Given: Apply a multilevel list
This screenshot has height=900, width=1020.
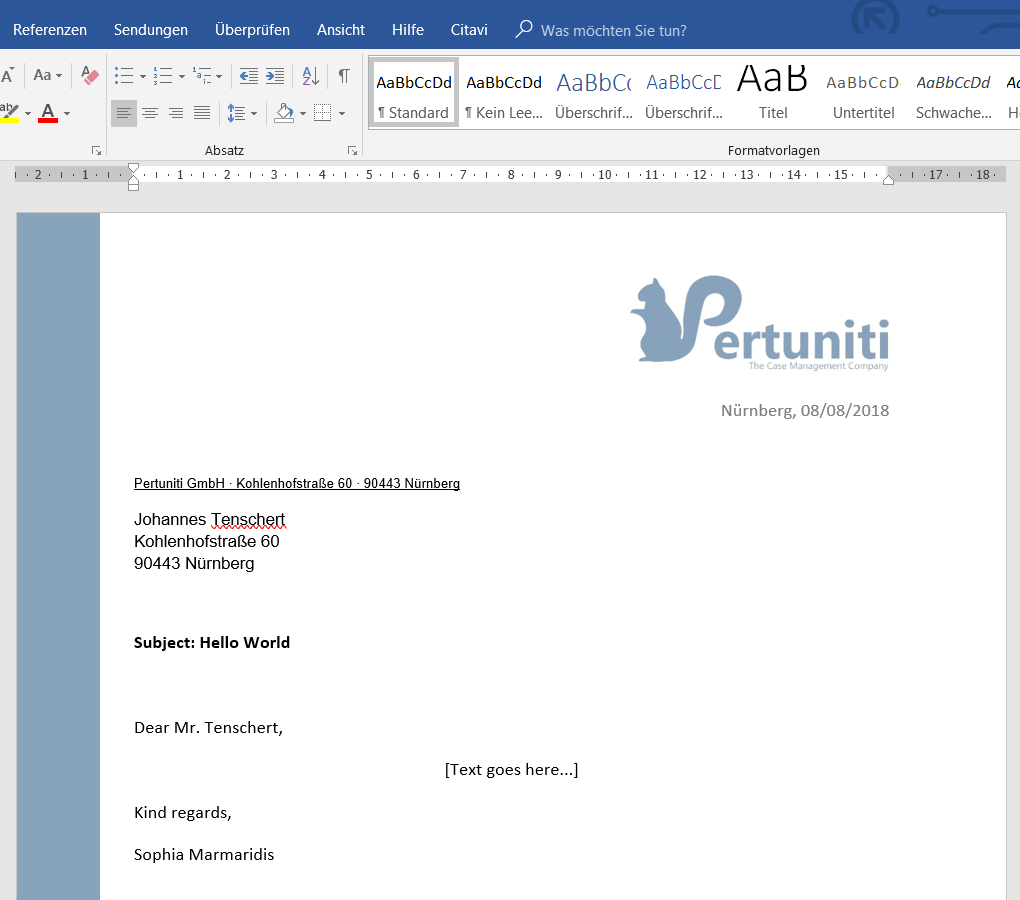Looking at the screenshot, I should click(x=202, y=75).
